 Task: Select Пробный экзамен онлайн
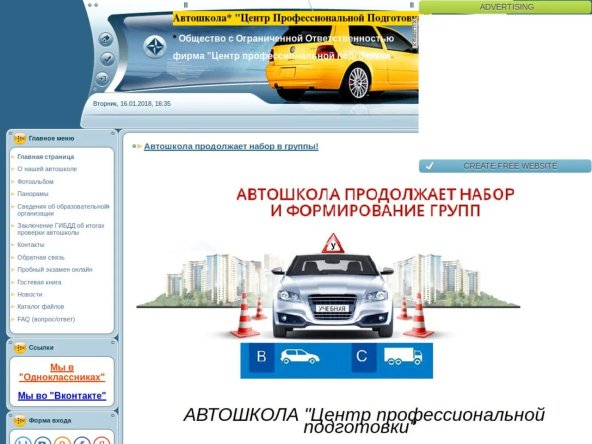click(x=55, y=270)
